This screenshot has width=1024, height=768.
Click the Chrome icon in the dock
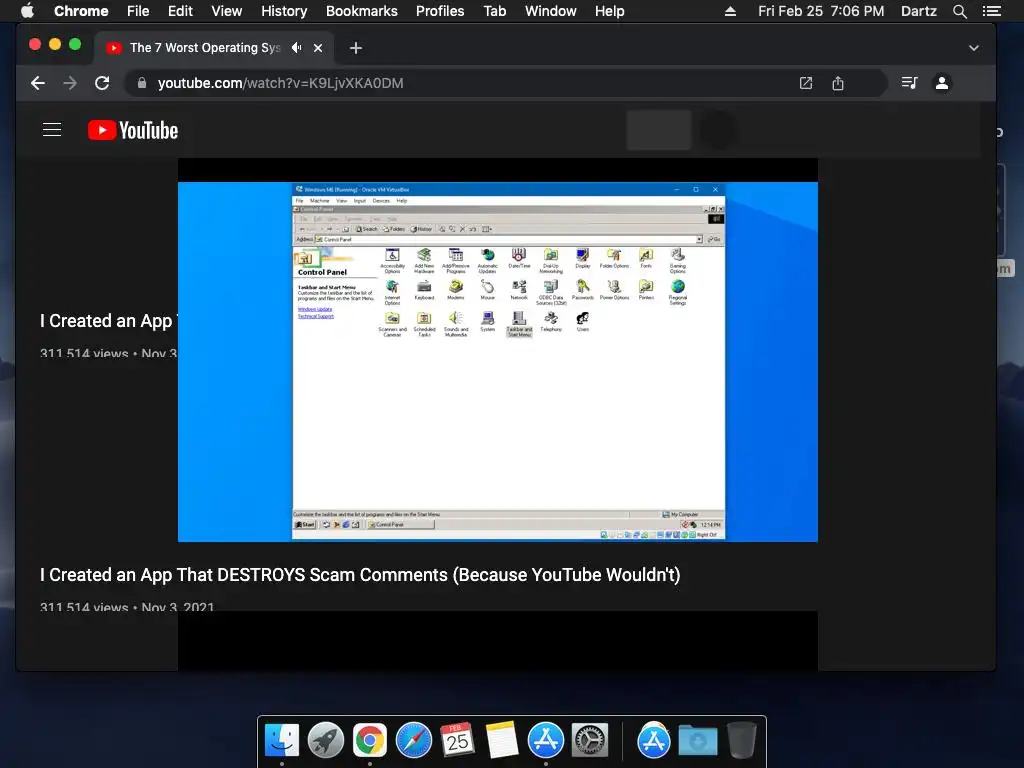[x=370, y=741]
